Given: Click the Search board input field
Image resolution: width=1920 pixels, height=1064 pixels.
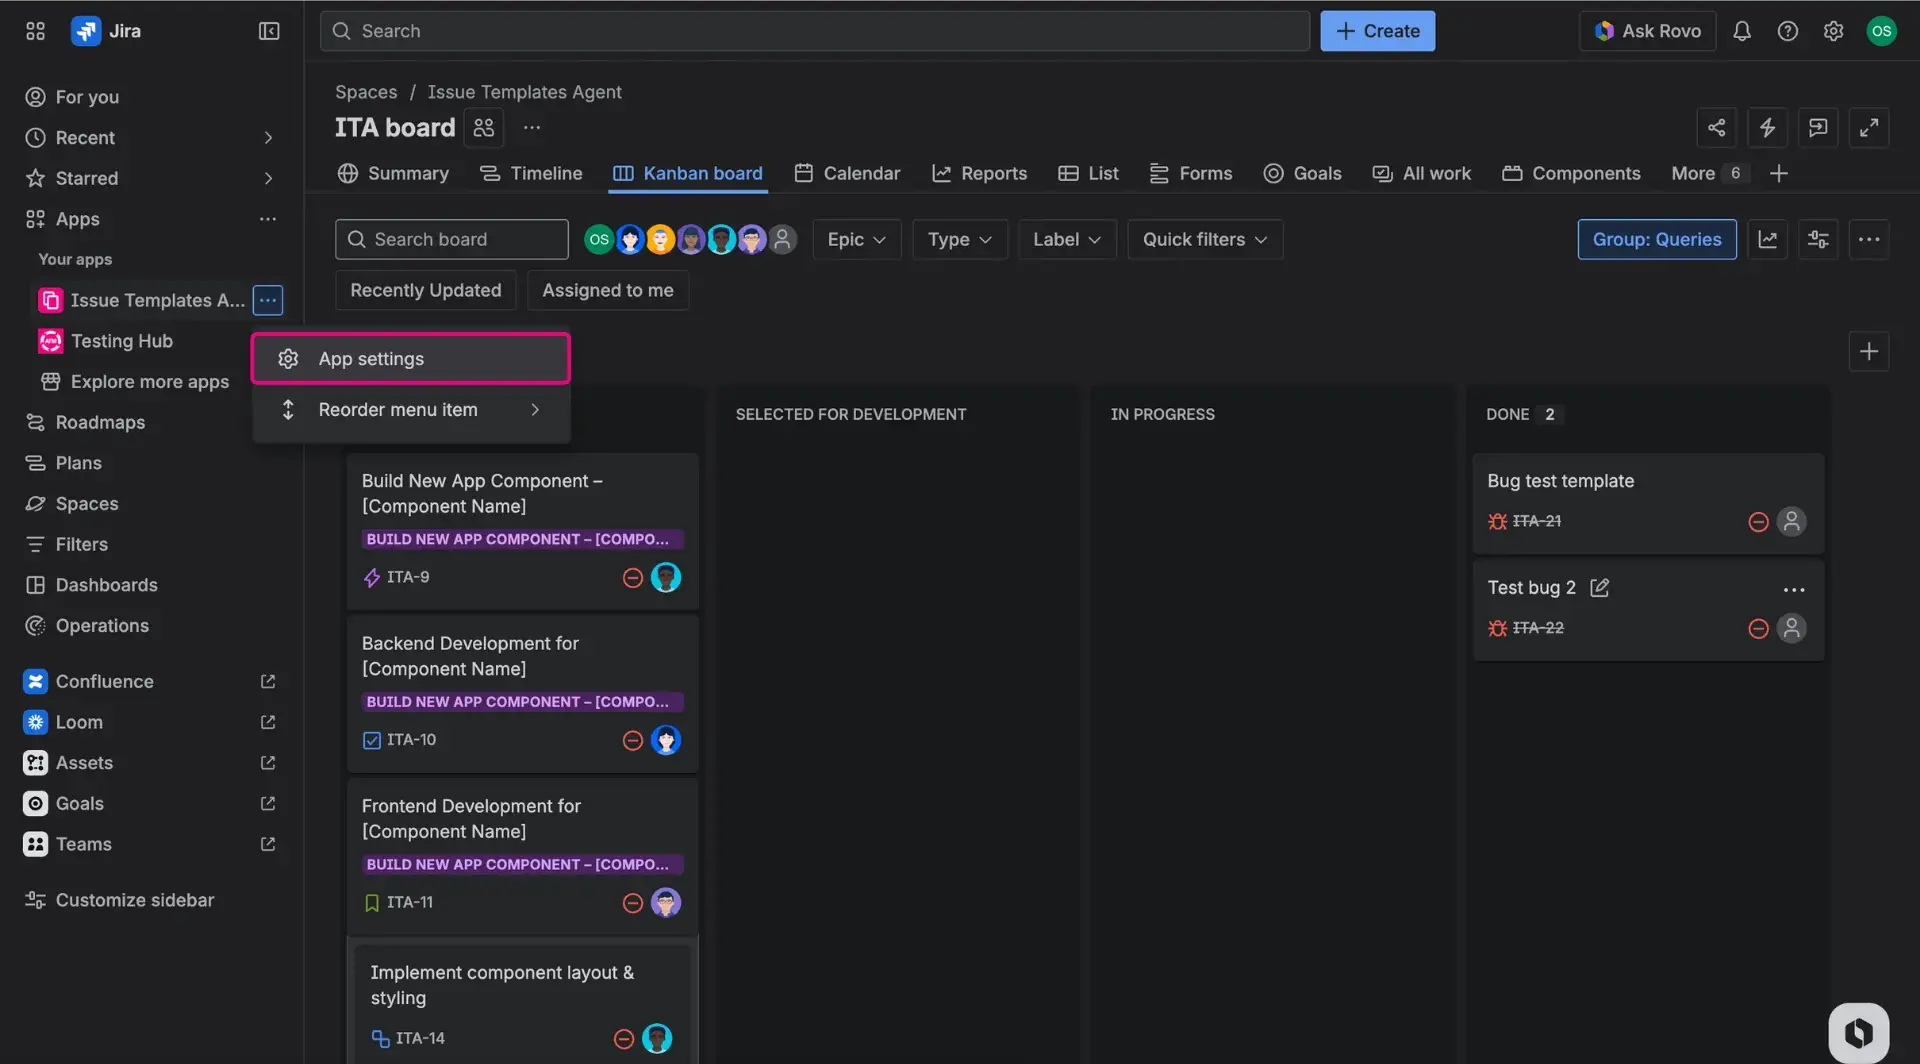Looking at the screenshot, I should click(x=451, y=239).
